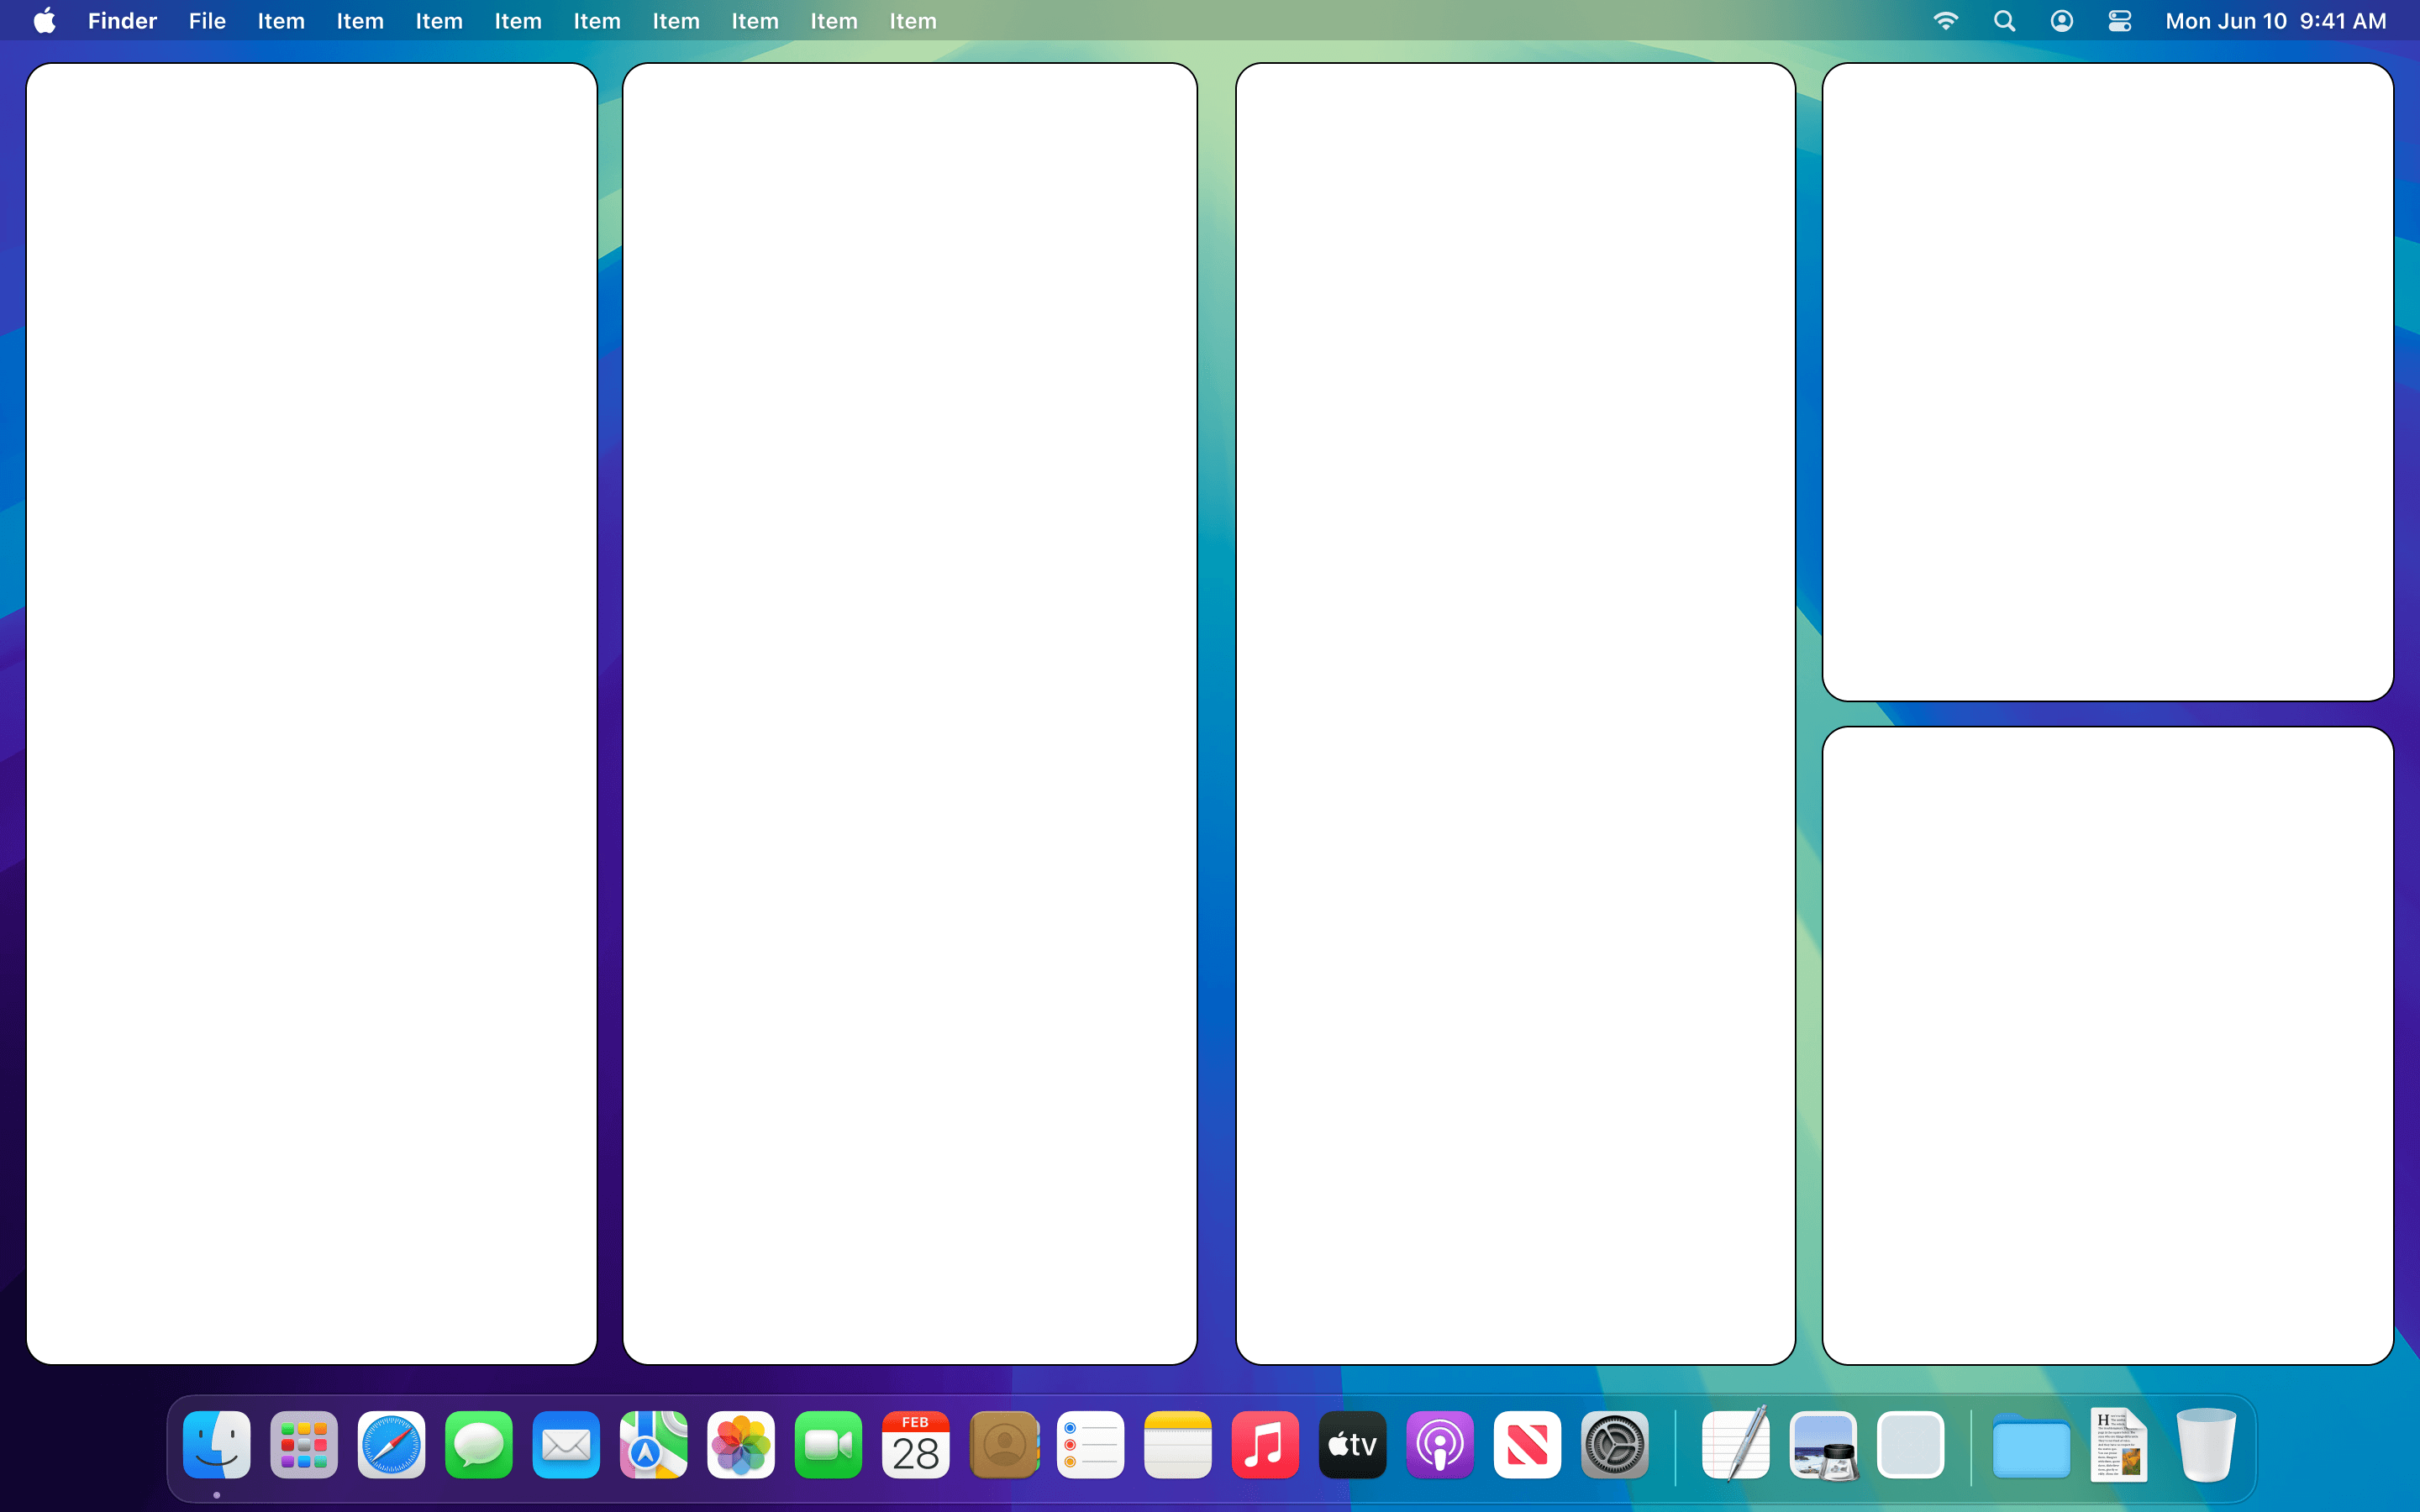Open the document stack in the Dock
2420x1512 pixels.
[x=2118, y=1444]
